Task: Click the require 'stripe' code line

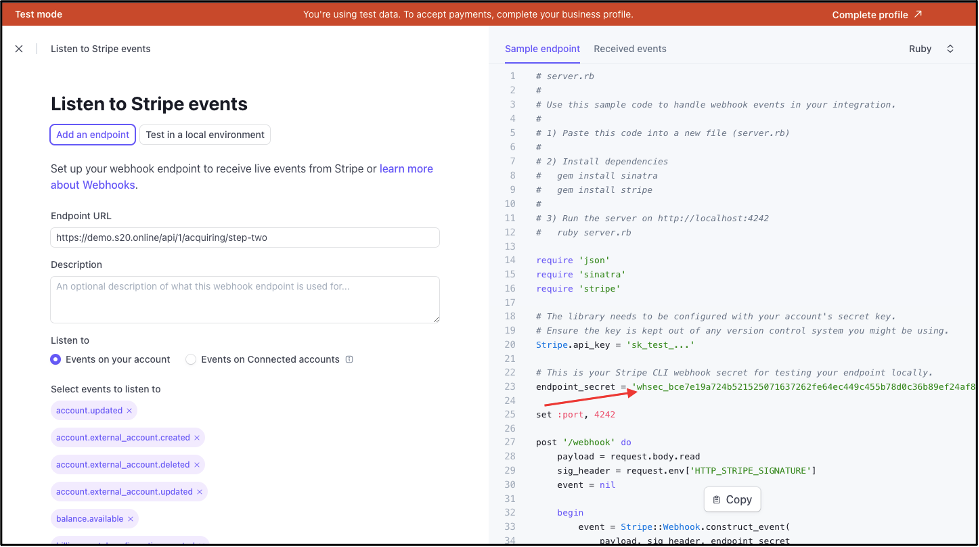Action: [x=578, y=288]
